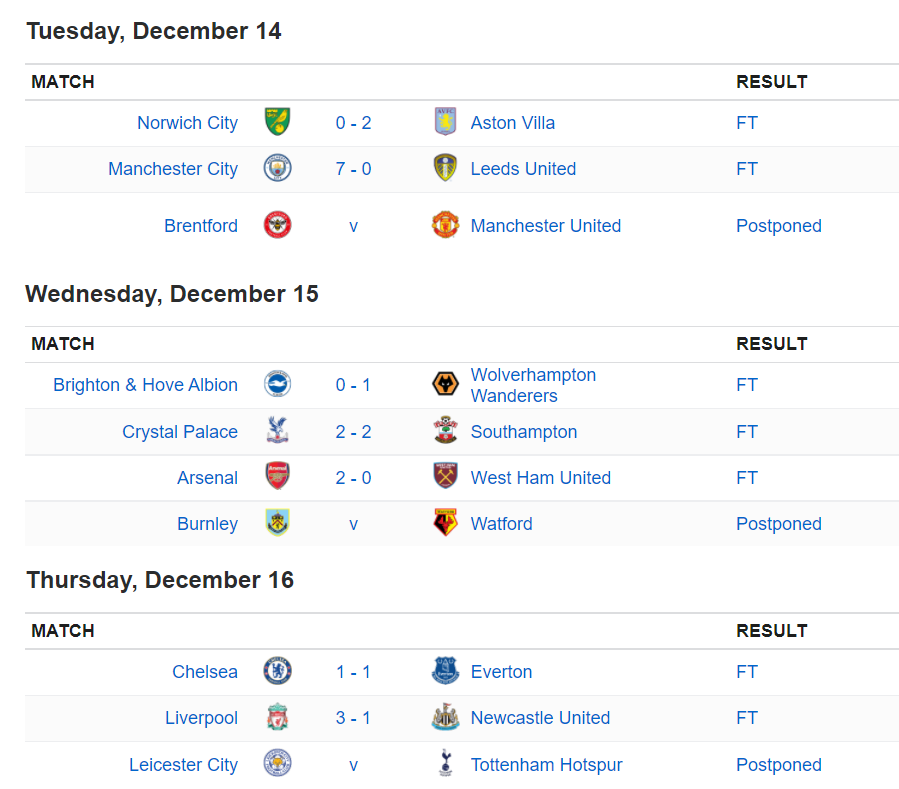The height and width of the screenshot is (789, 899).
Task: Open the 7 - 0 match score
Action: click(353, 169)
